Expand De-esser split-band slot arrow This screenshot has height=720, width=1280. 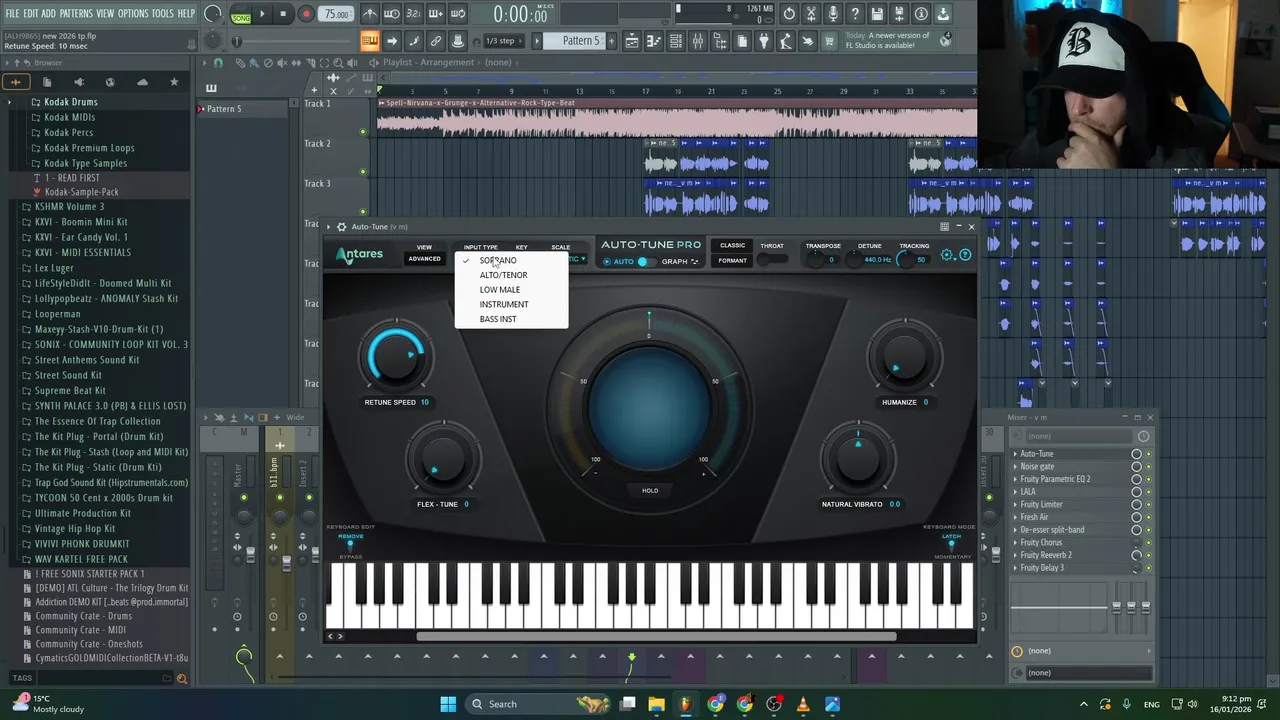click(1015, 530)
